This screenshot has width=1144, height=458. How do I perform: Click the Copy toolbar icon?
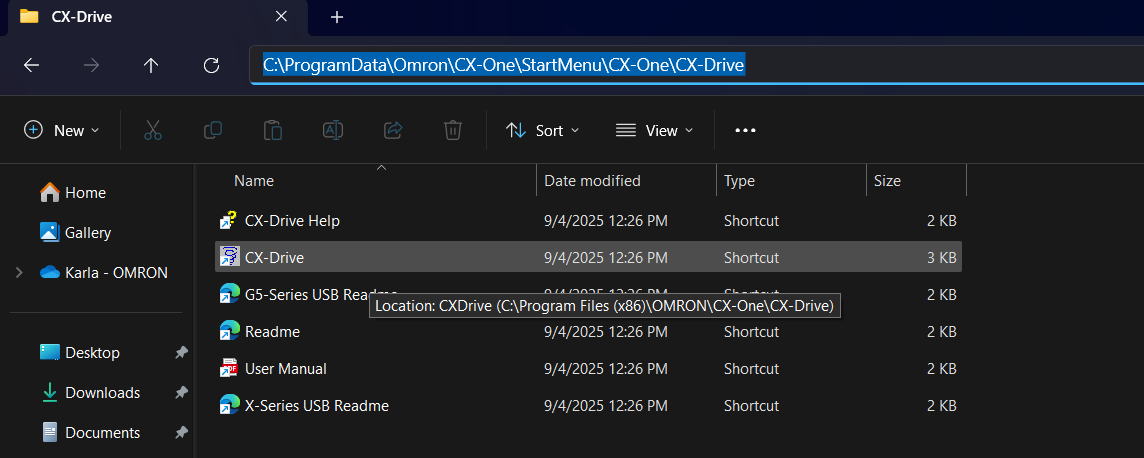coord(212,131)
